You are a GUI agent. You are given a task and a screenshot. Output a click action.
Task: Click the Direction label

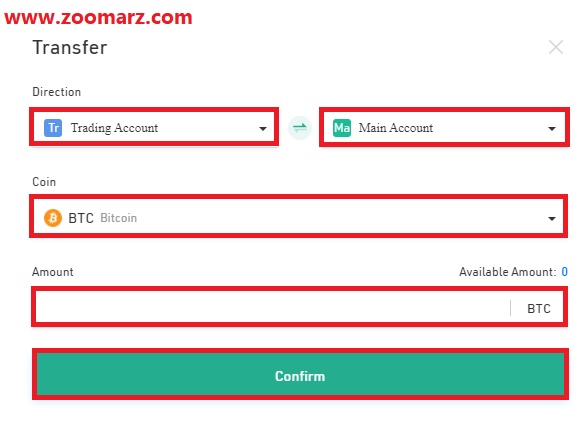pyautogui.click(x=56, y=92)
